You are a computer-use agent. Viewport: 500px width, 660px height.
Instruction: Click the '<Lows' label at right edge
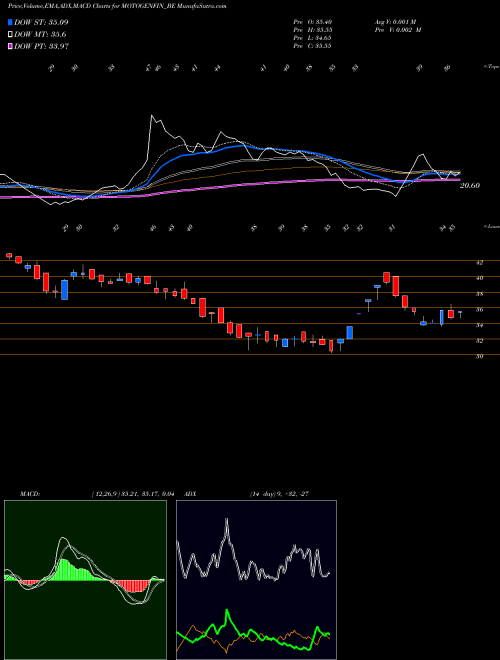(492, 226)
